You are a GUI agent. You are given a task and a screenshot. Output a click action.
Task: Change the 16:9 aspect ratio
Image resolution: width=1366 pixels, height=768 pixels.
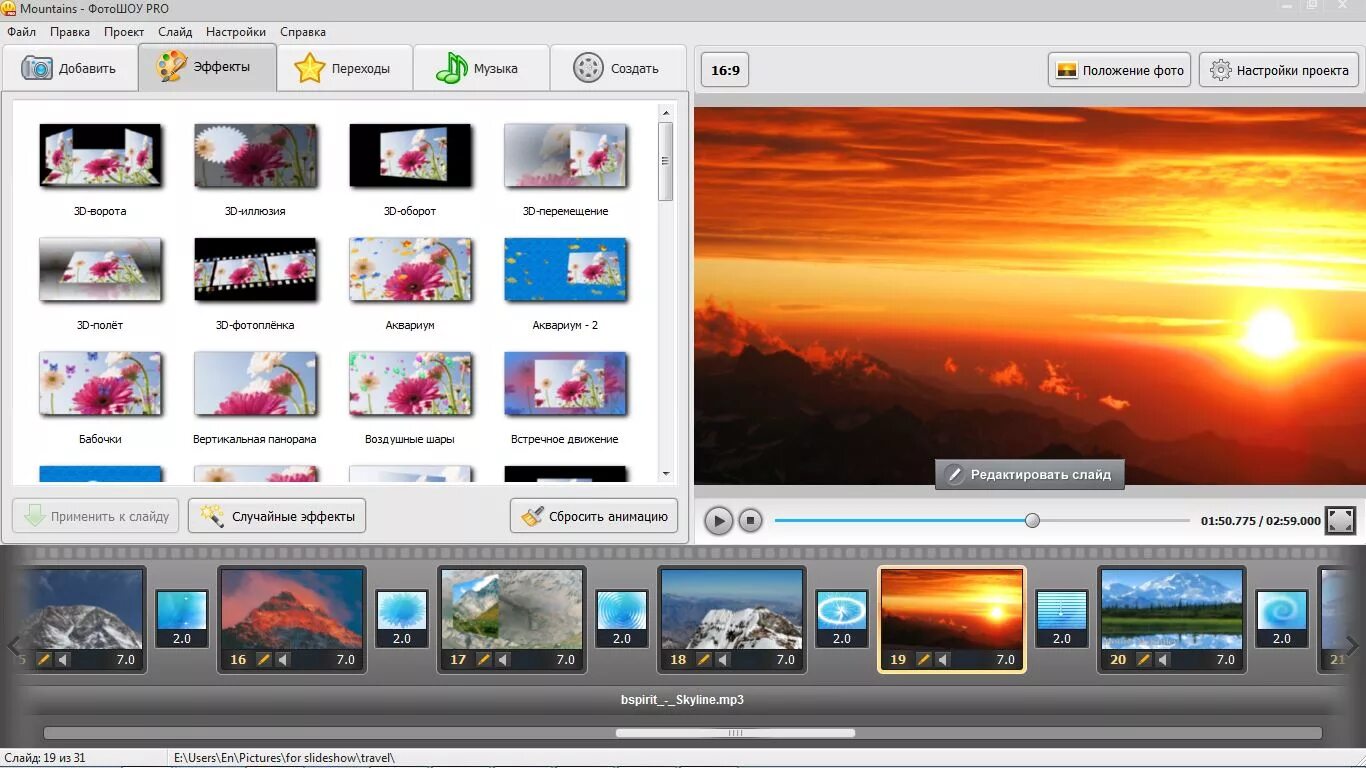[x=725, y=70]
